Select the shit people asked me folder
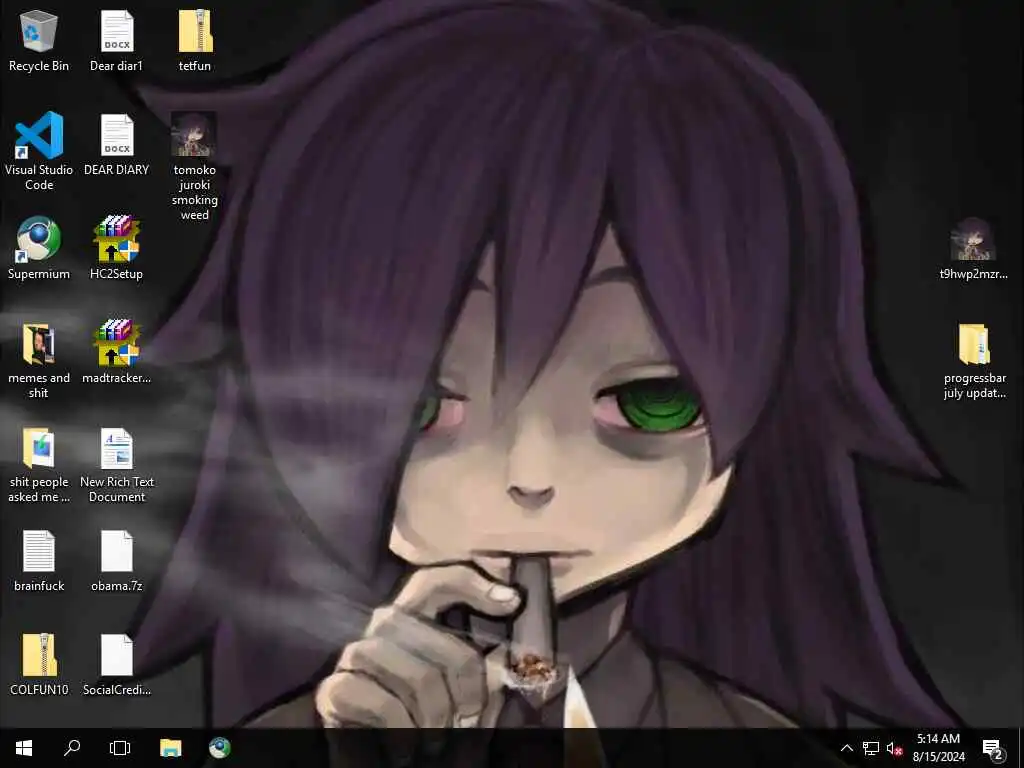This screenshot has width=1024, height=768. point(39,465)
